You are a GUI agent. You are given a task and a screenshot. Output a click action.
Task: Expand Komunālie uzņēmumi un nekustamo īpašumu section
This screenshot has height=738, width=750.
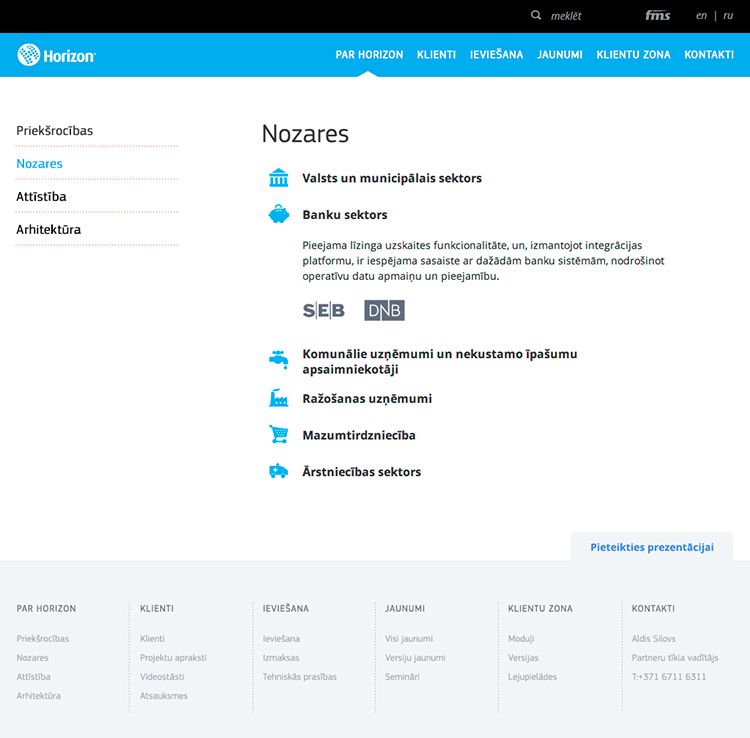pos(440,362)
